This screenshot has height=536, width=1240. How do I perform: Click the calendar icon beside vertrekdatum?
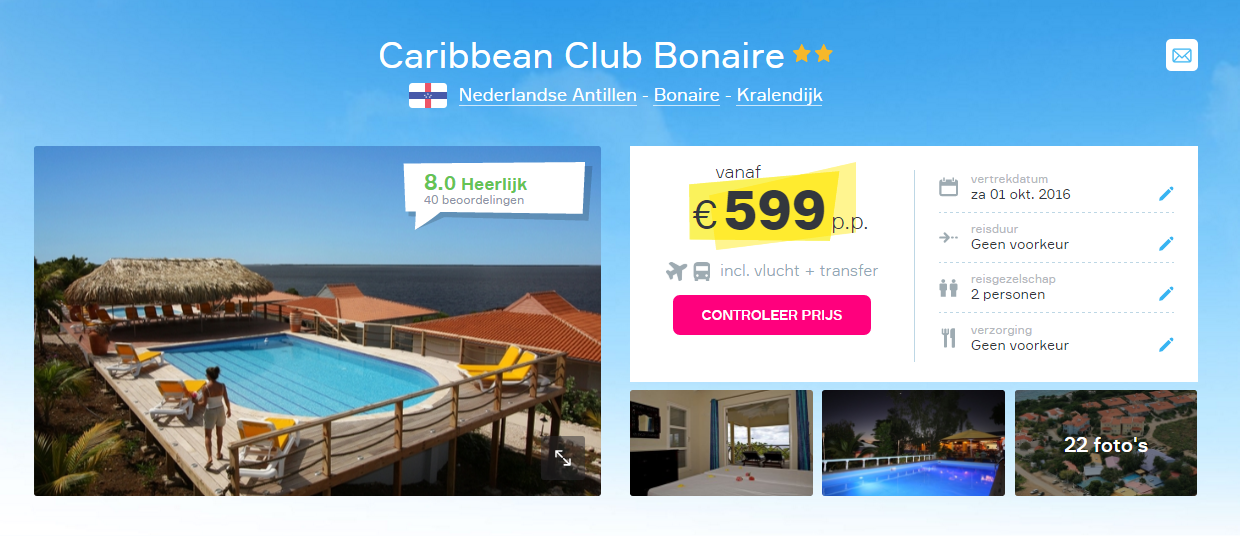[948, 187]
